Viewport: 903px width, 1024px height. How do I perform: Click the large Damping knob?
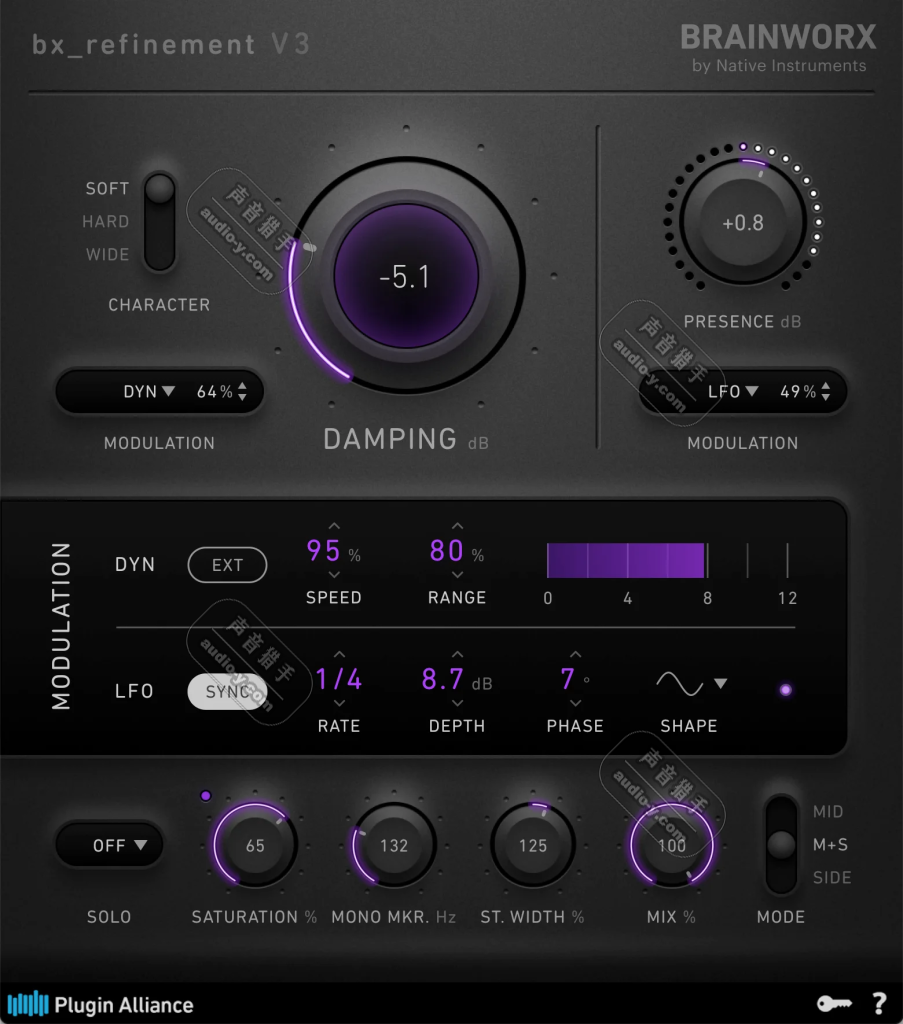click(405, 277)
